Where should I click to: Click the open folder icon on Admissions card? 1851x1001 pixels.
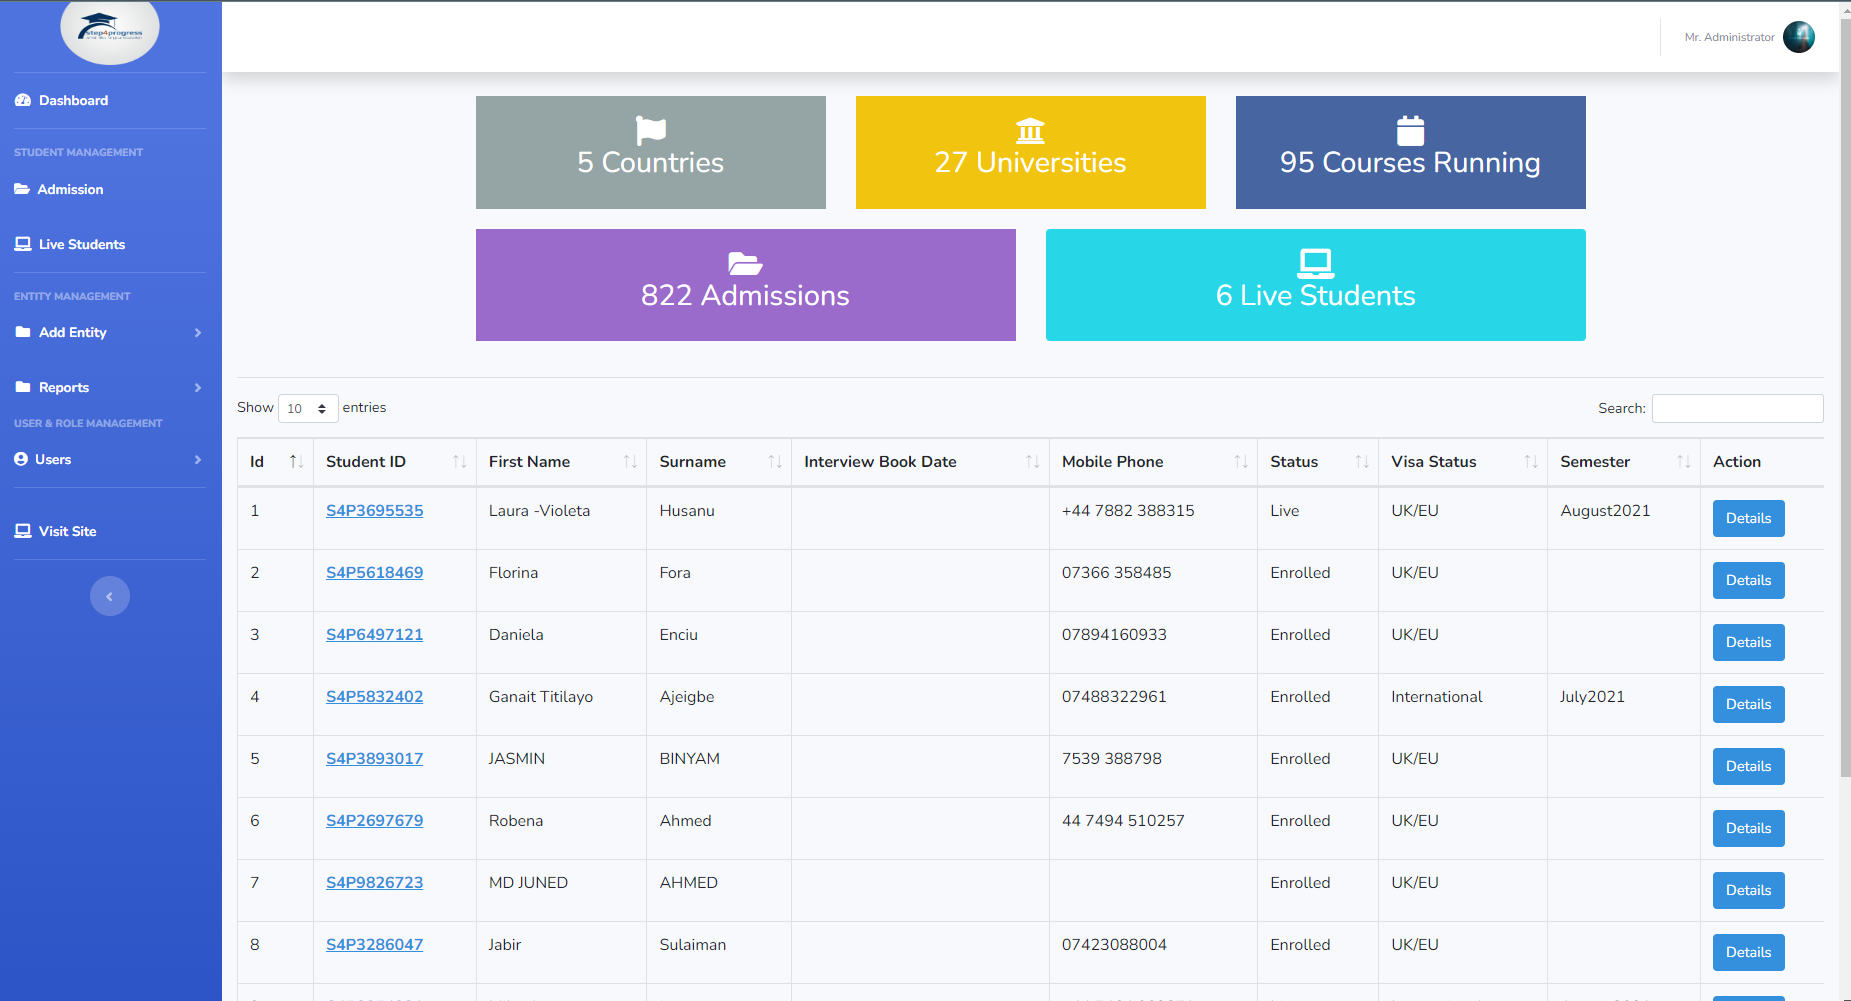(x=745, y=263)
